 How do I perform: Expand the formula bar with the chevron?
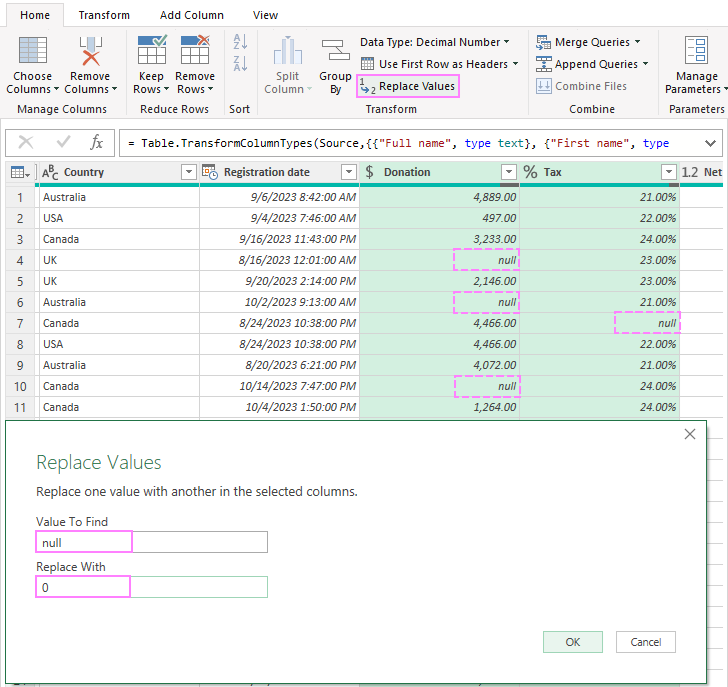[x=710, y=143]
